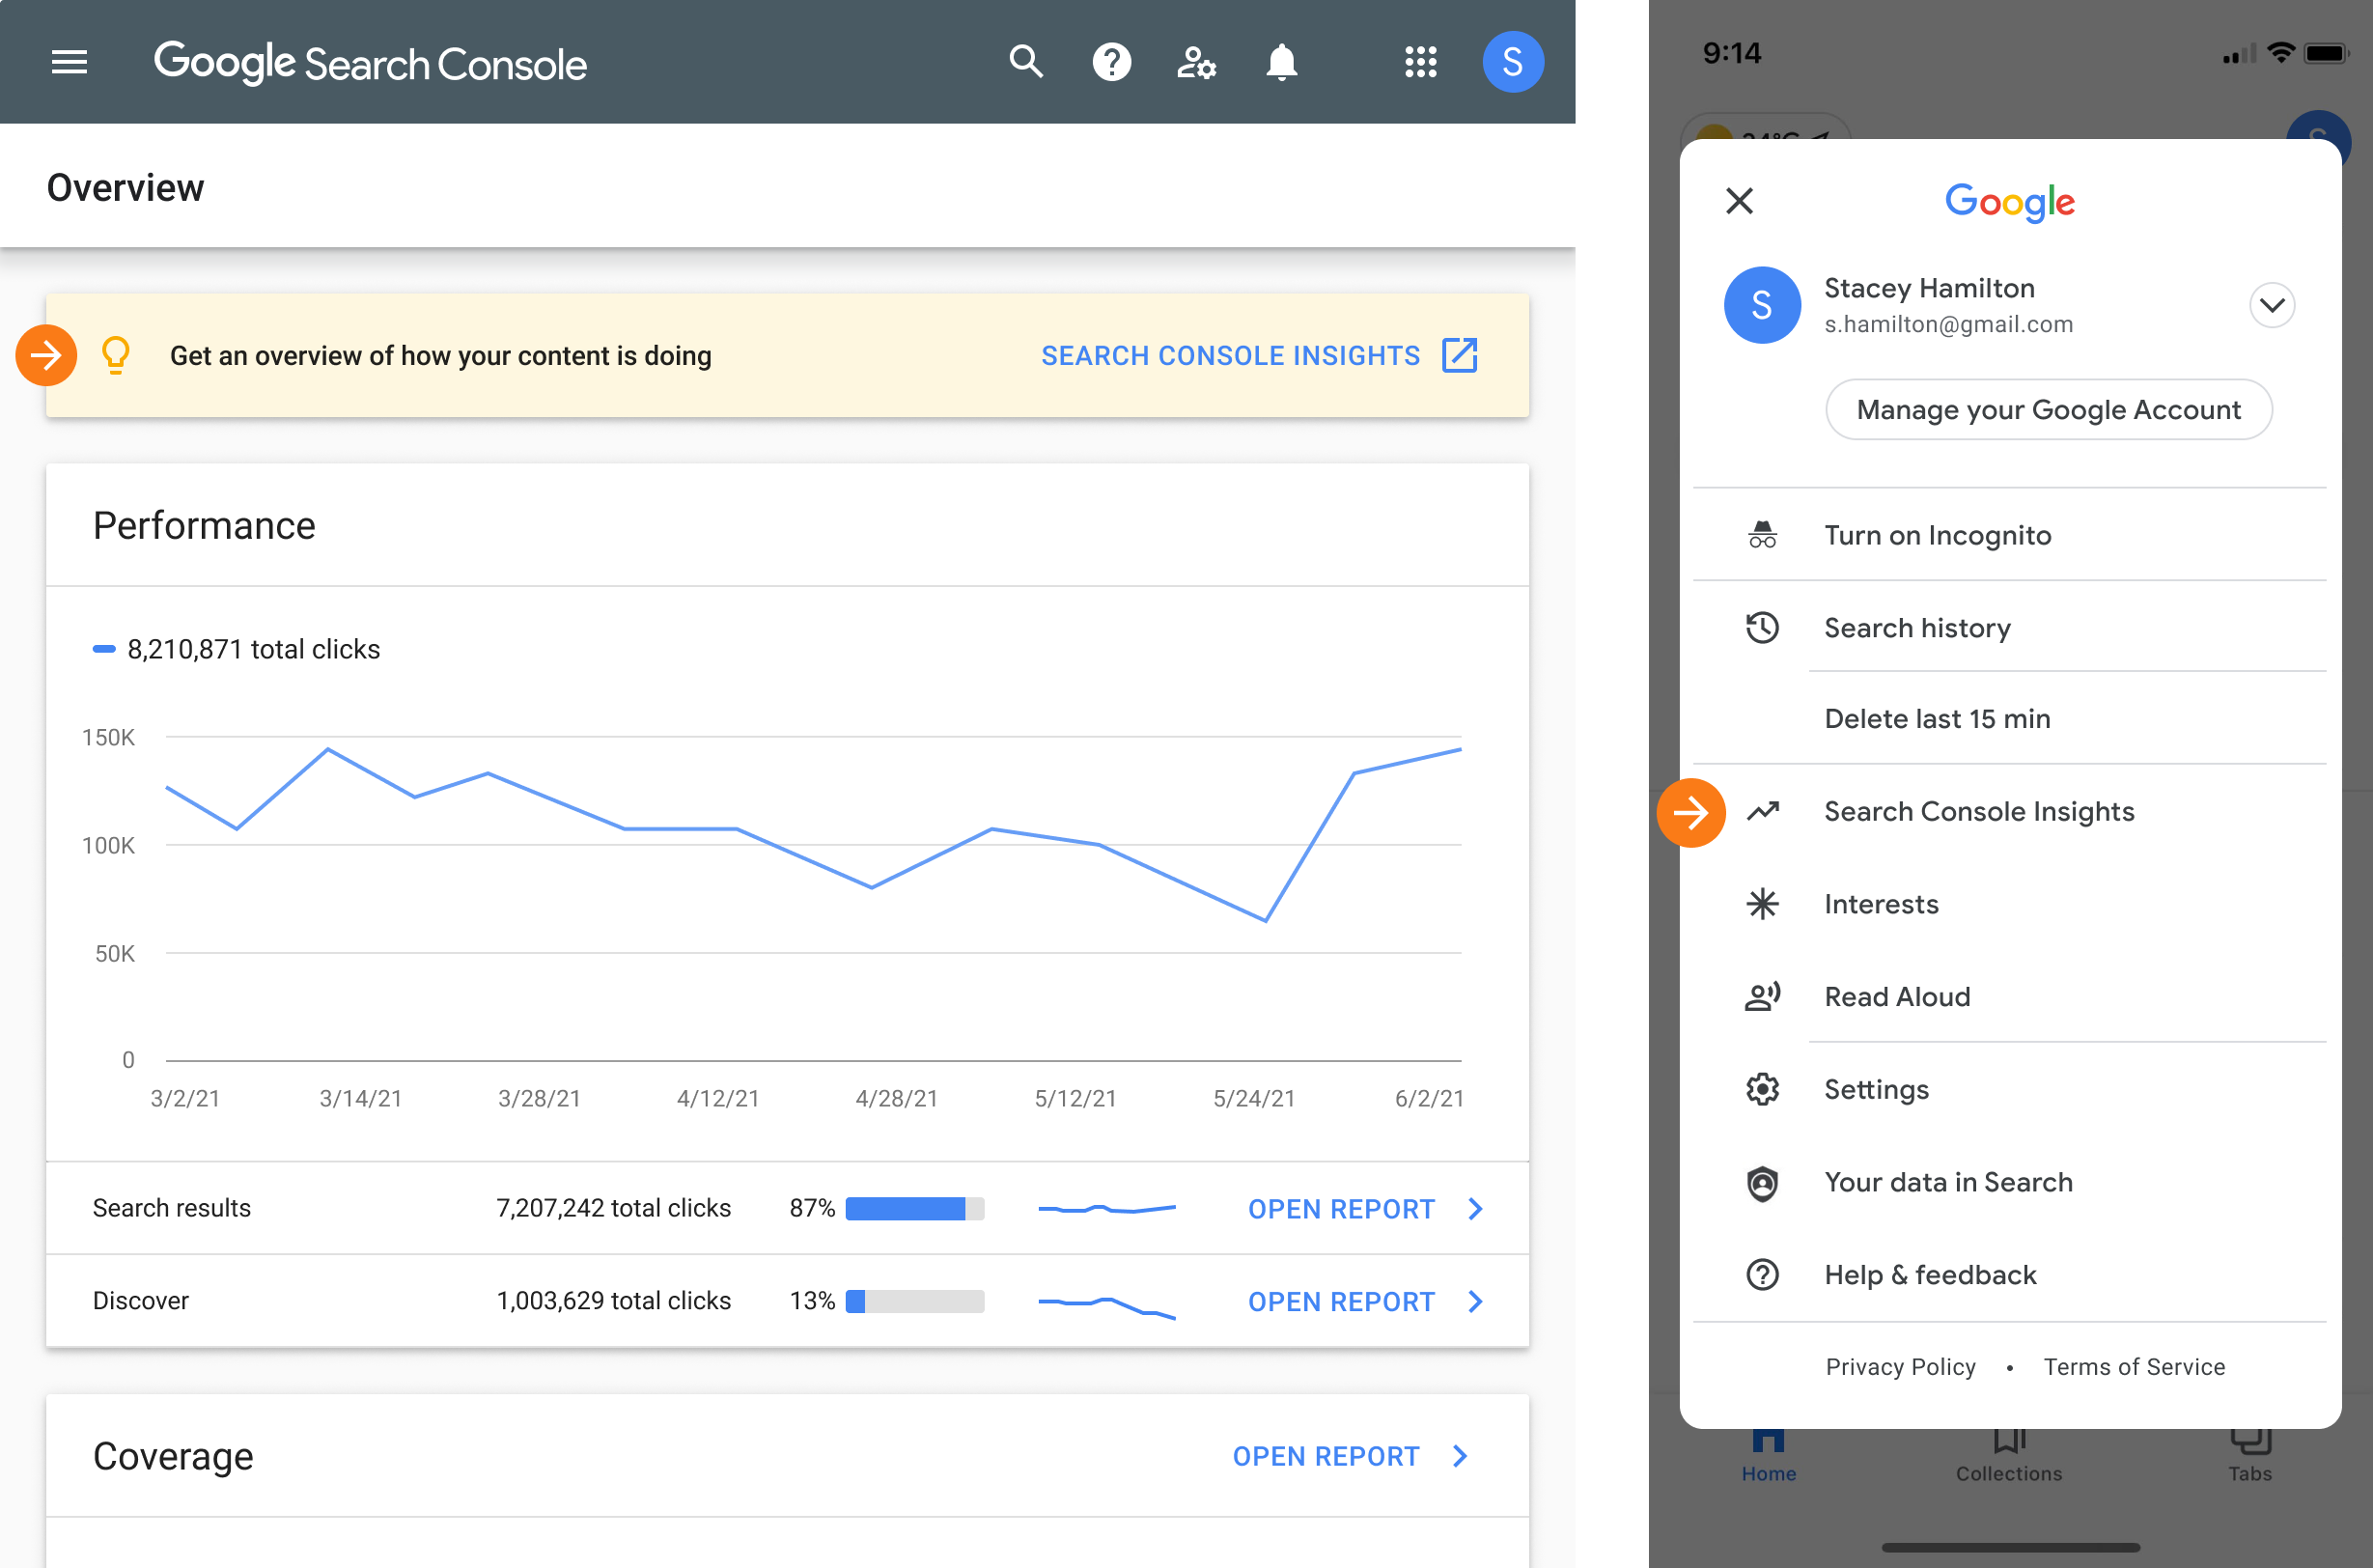Click Manage your Google Account button
The image size is (2373, 1568).
(x=2050, y=409)
